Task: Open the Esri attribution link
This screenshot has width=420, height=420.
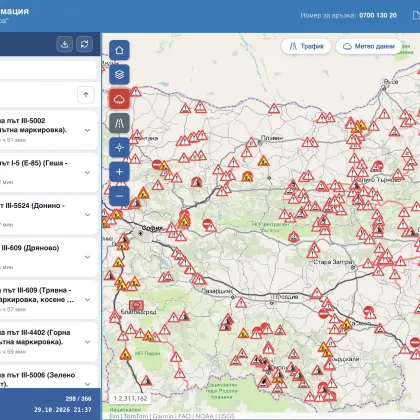Action: 114,416
